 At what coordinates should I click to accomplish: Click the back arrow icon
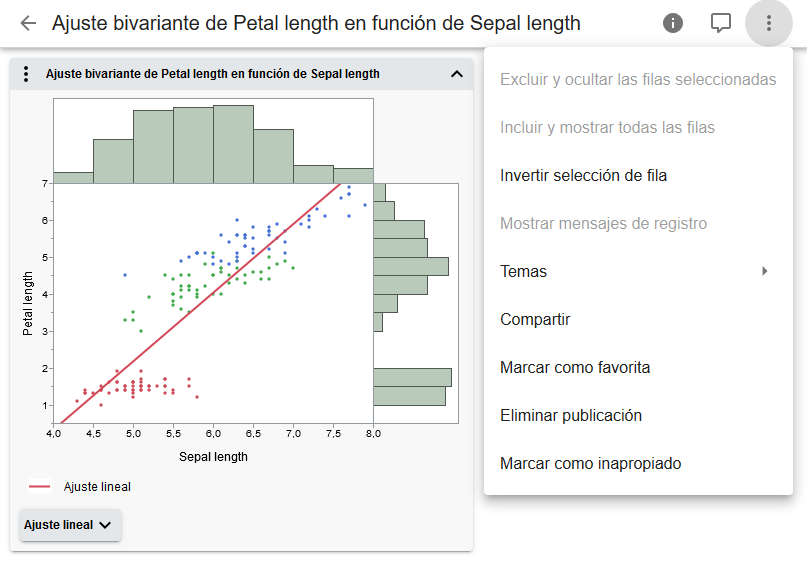(28, 23)
